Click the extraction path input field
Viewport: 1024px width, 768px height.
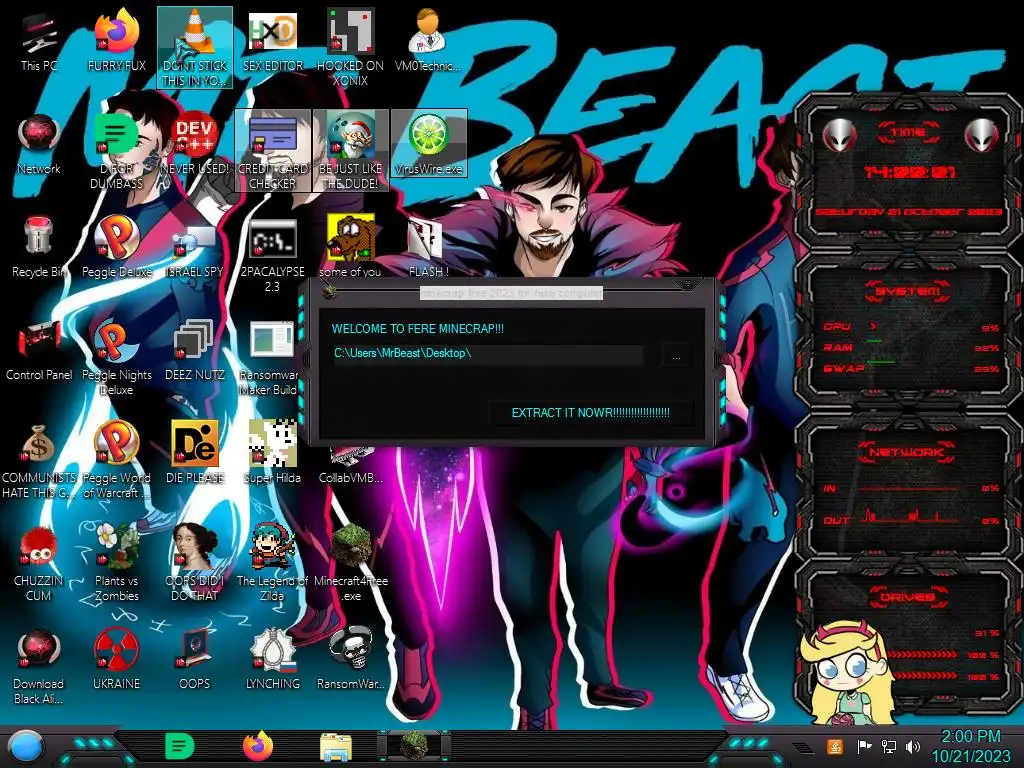488,353
